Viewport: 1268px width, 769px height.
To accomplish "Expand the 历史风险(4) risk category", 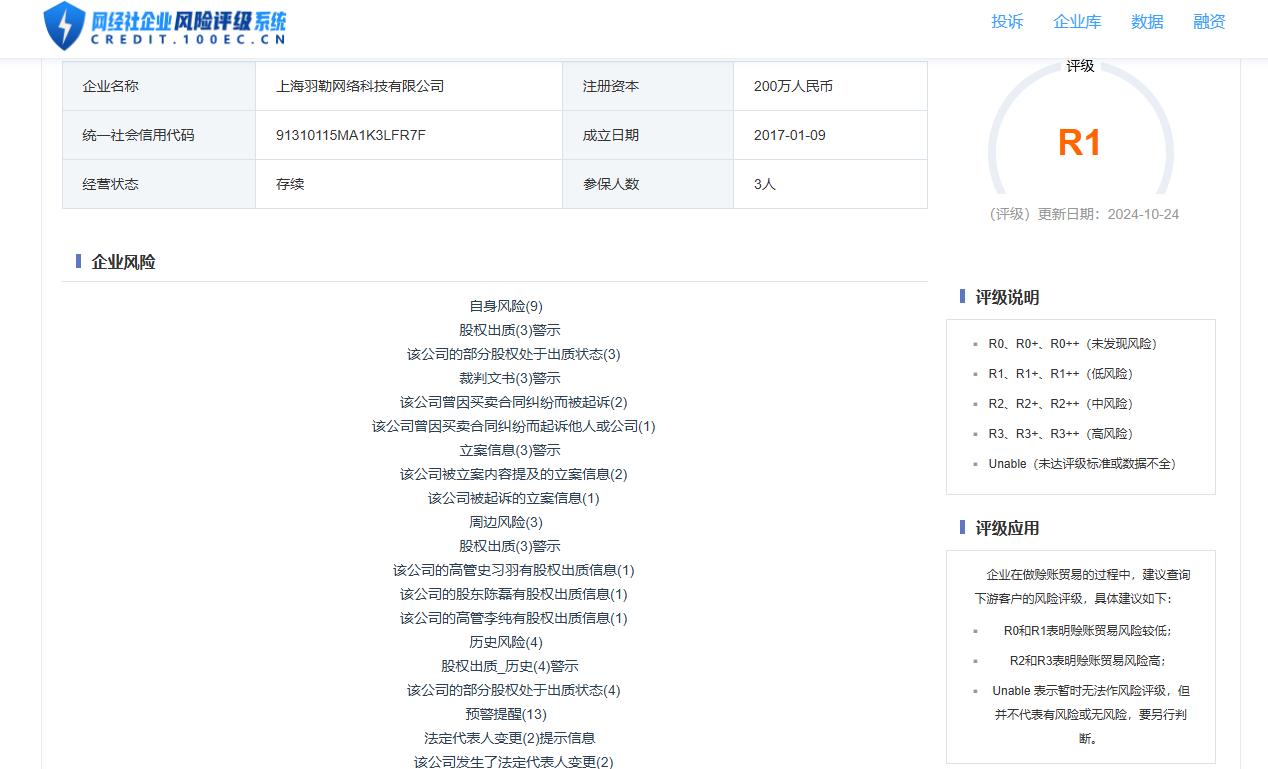I will point(506,642).
